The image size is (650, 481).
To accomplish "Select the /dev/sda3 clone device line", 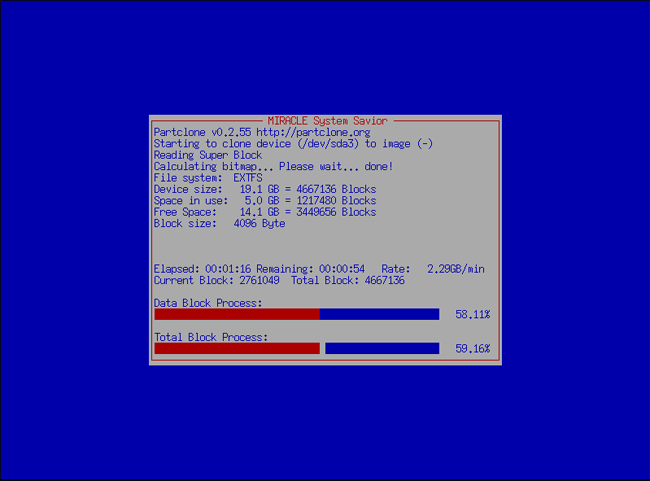I will (x=293, y=144).
